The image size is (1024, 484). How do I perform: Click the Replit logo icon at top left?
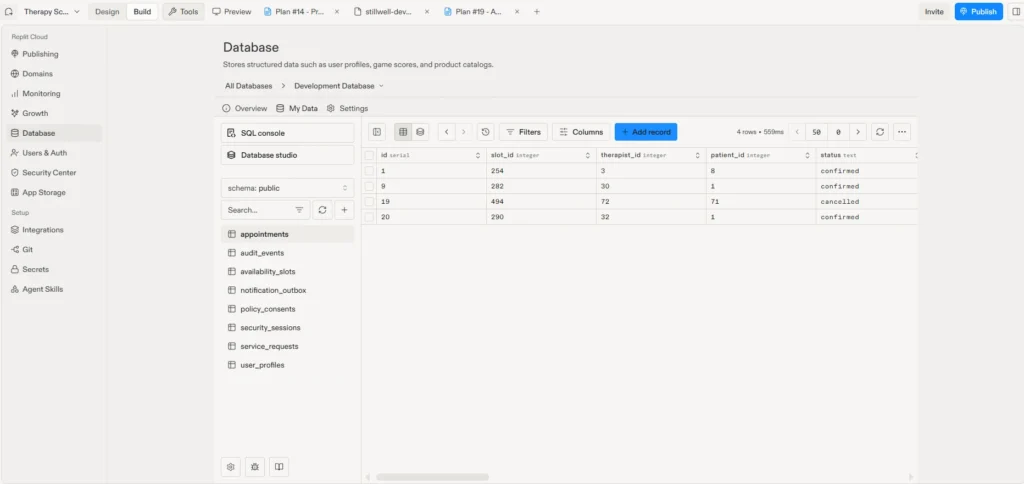pyautogui.click(x=9, y=12)
